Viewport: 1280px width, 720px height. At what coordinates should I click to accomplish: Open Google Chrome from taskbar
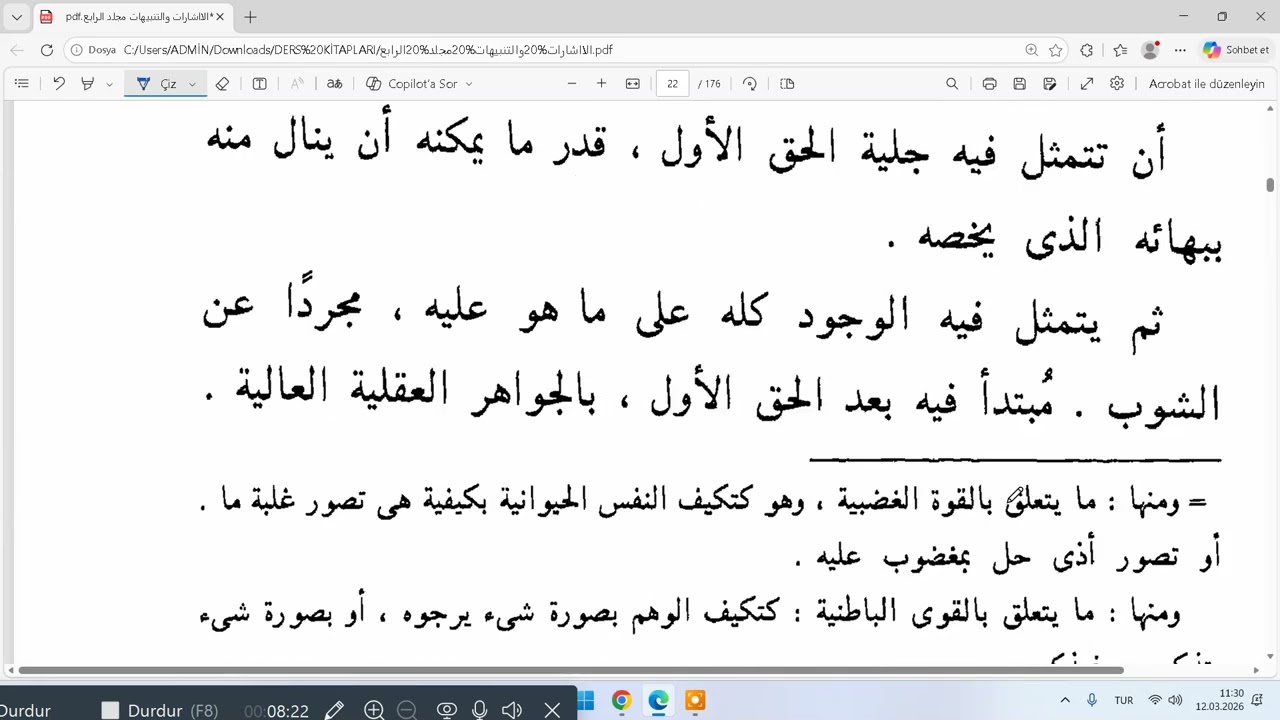pyautogui.click(x=621, y=701)
